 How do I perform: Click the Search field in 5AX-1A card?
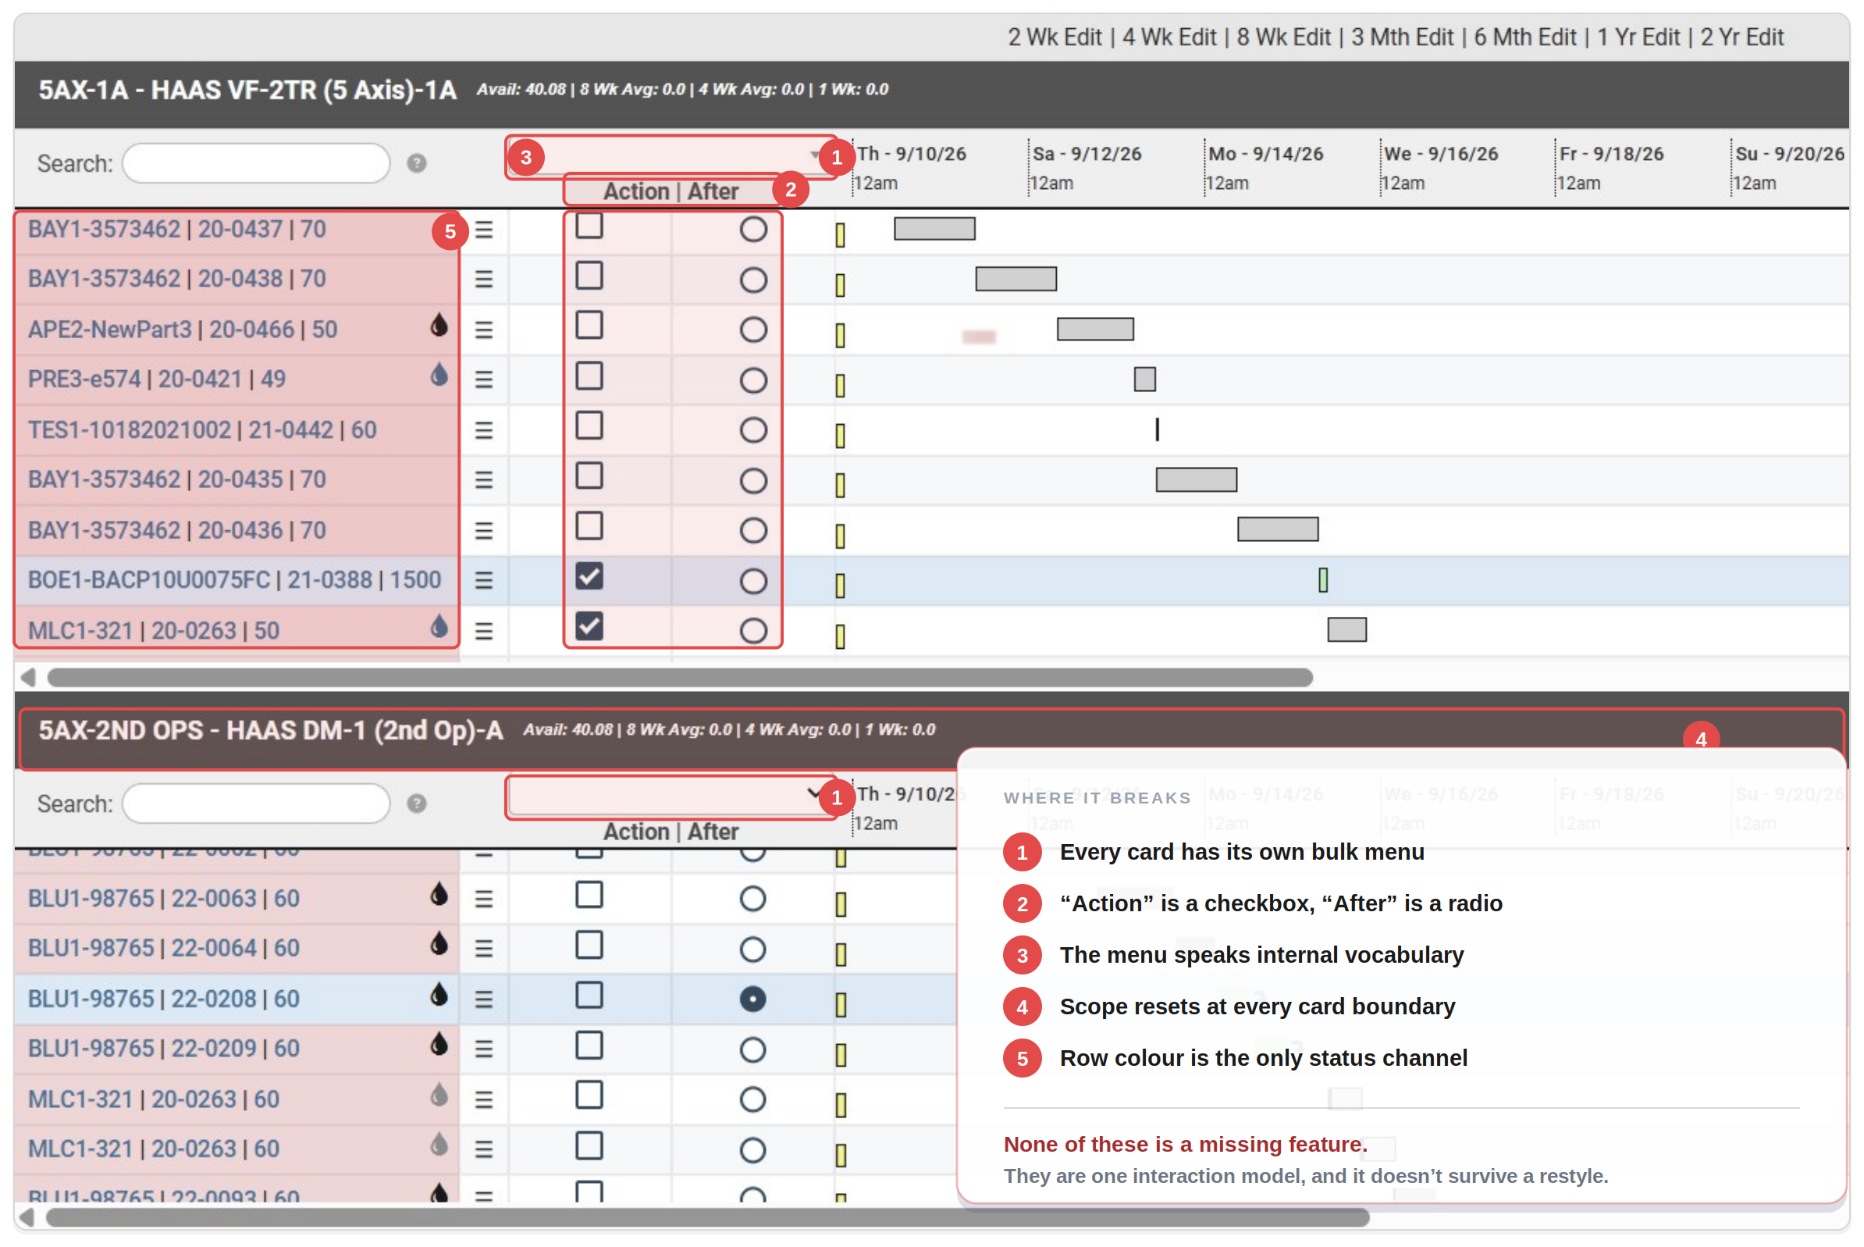tap(256, 163)
